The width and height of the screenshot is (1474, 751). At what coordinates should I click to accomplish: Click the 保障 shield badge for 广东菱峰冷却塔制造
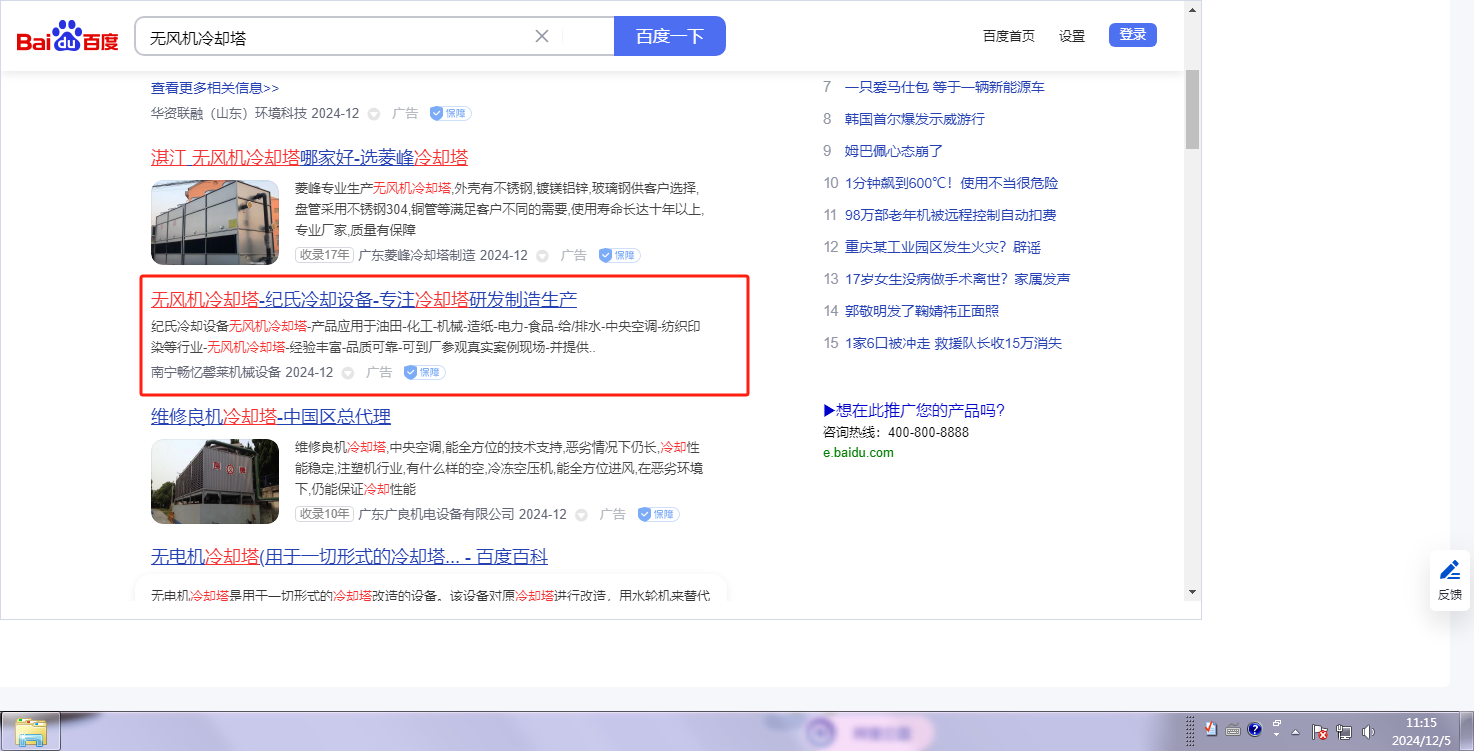click(619, 255)
